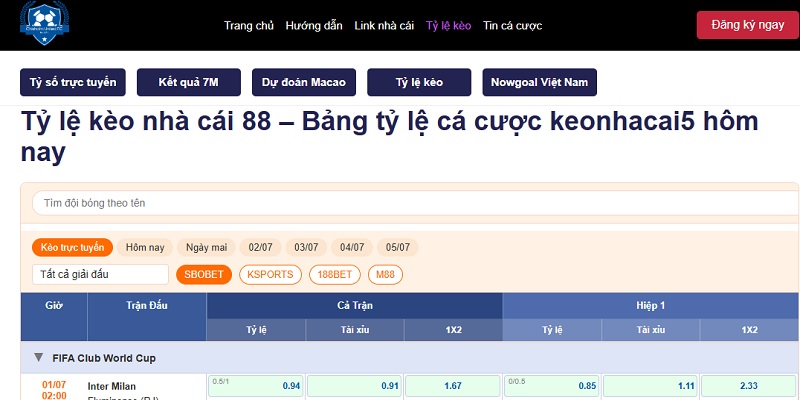The width and height of the screenshot is (800, 400).
Task: Collapse the FIFA Club World Cup group
Action: (x=38, y=358)
